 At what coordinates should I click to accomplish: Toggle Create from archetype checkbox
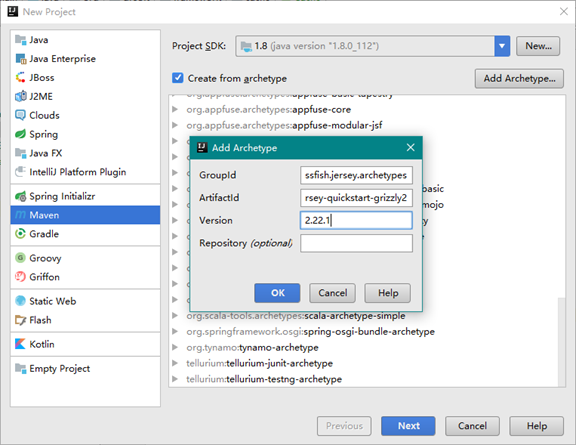tap(178, 78)
